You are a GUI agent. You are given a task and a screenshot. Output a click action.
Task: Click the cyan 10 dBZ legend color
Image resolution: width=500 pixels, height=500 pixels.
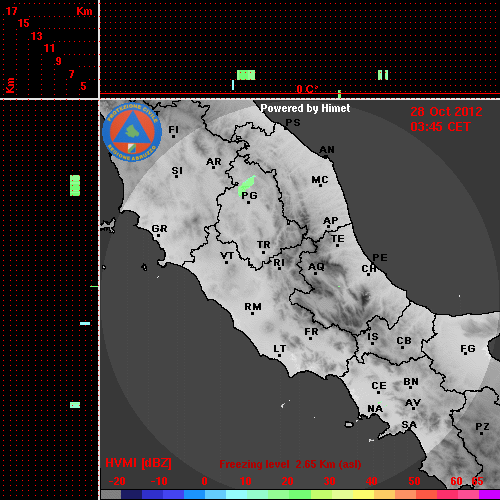[237, 494]
